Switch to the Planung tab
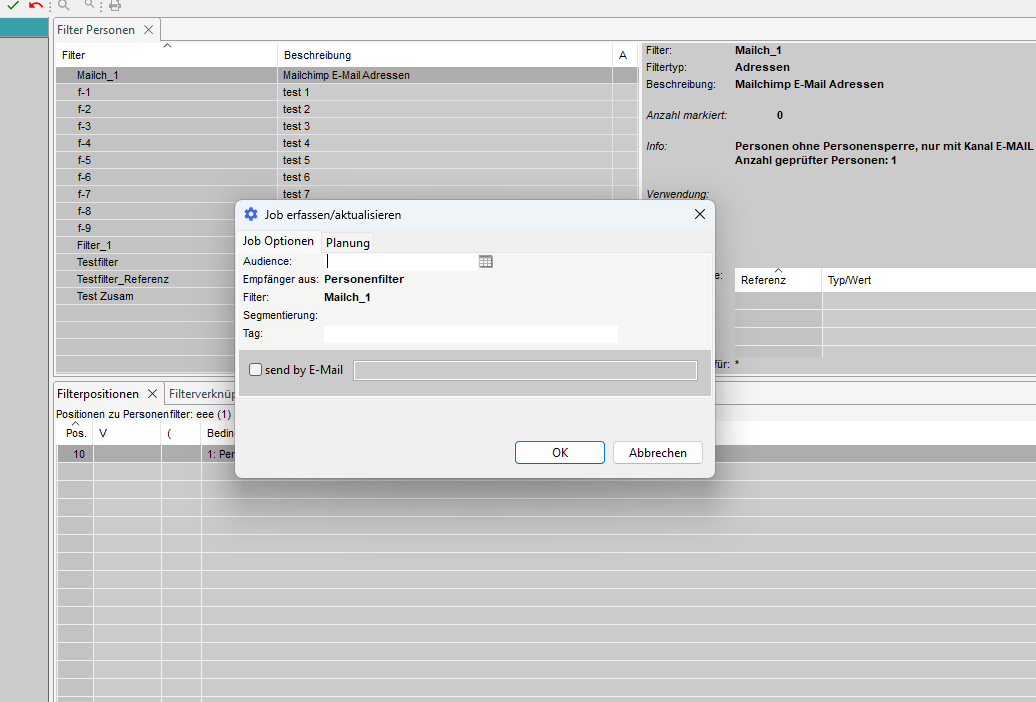Image resolution: width=1036 pixels, height=702 pixels. tap(348, 242)
